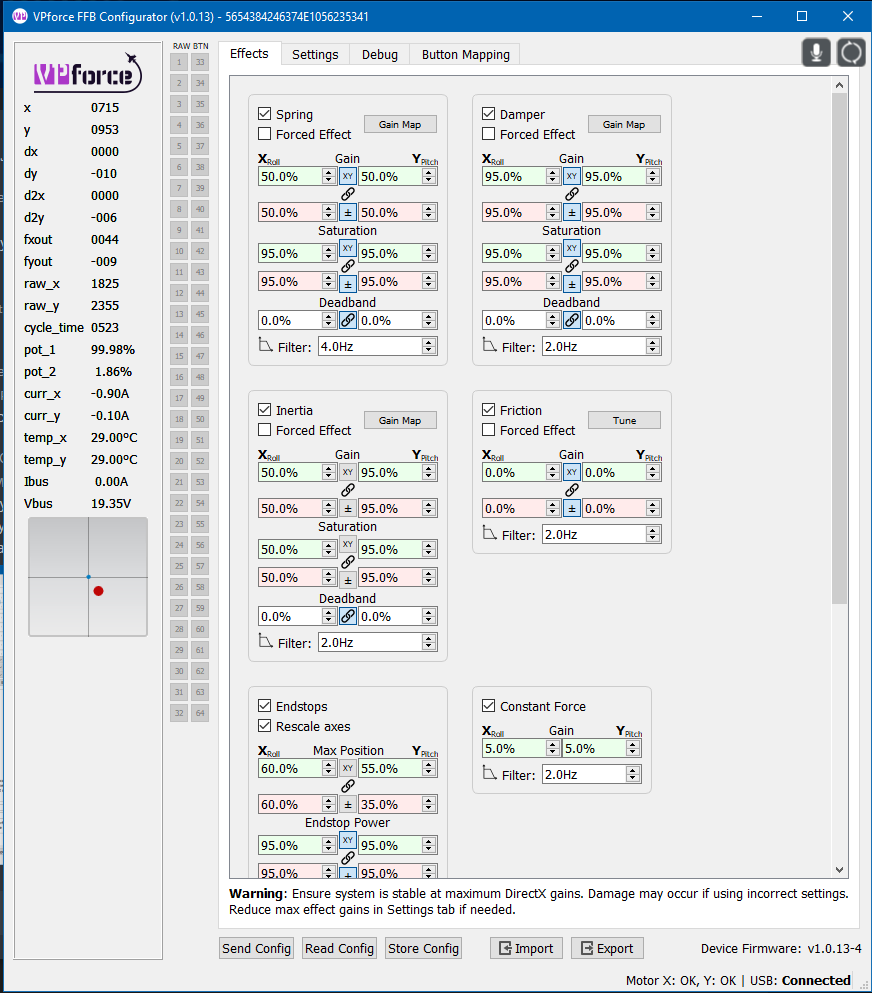The width and height of the screenshot is (872, 993).
Task: Open Damper Gain Map
Action: point(624,125)
